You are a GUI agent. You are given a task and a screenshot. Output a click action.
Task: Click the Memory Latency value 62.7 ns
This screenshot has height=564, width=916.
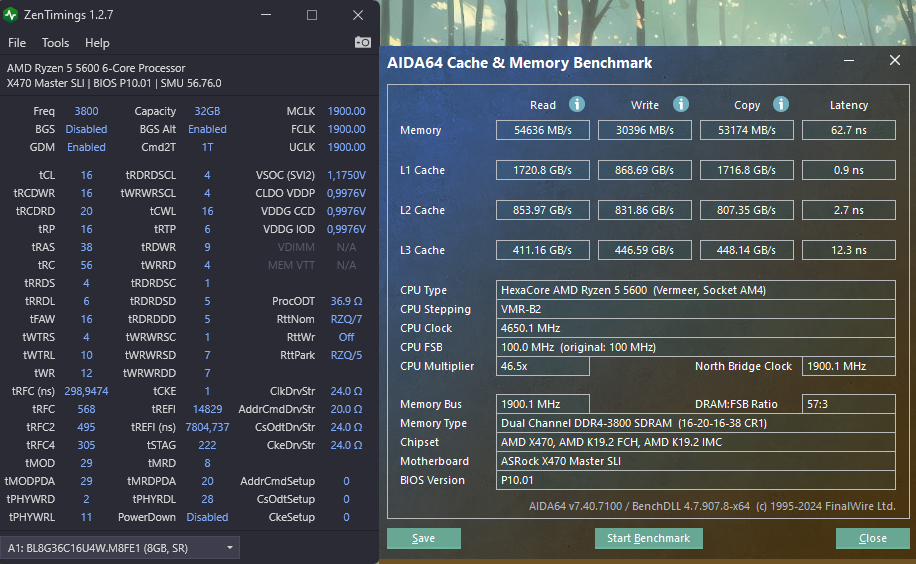click(849, 130)
